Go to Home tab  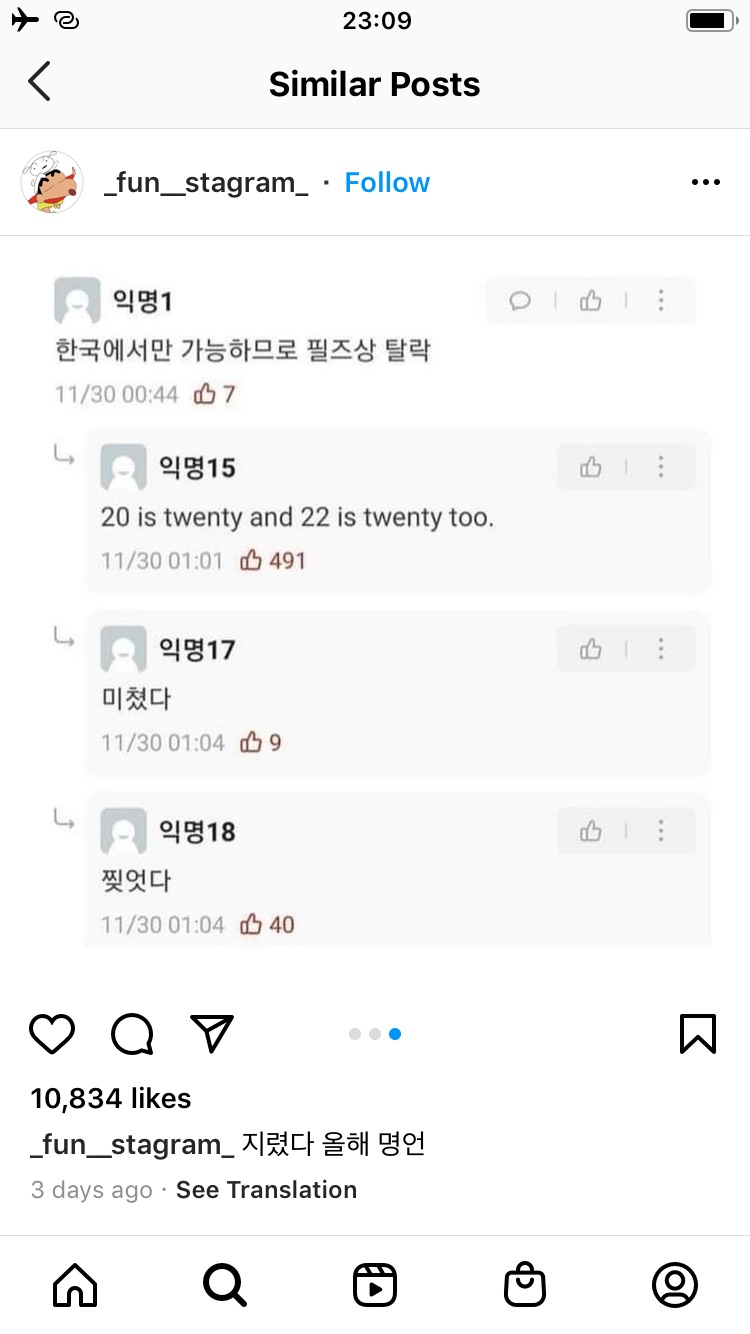coord(75,1284)
